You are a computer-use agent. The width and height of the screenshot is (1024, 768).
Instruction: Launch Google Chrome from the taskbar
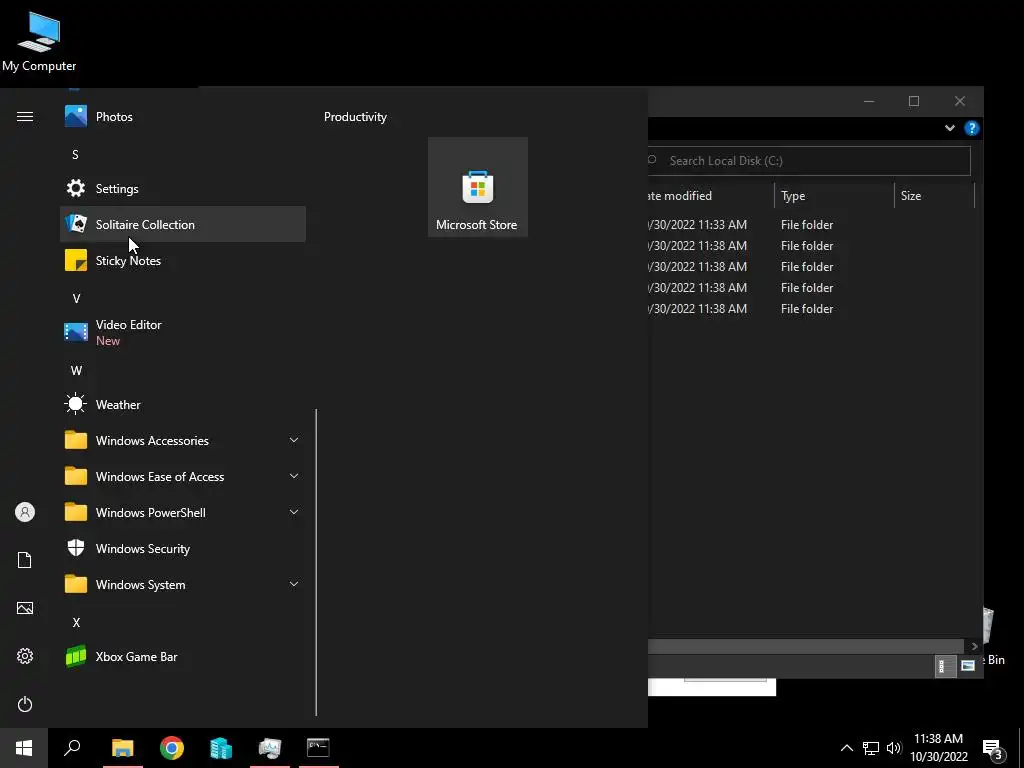point(172,748)
